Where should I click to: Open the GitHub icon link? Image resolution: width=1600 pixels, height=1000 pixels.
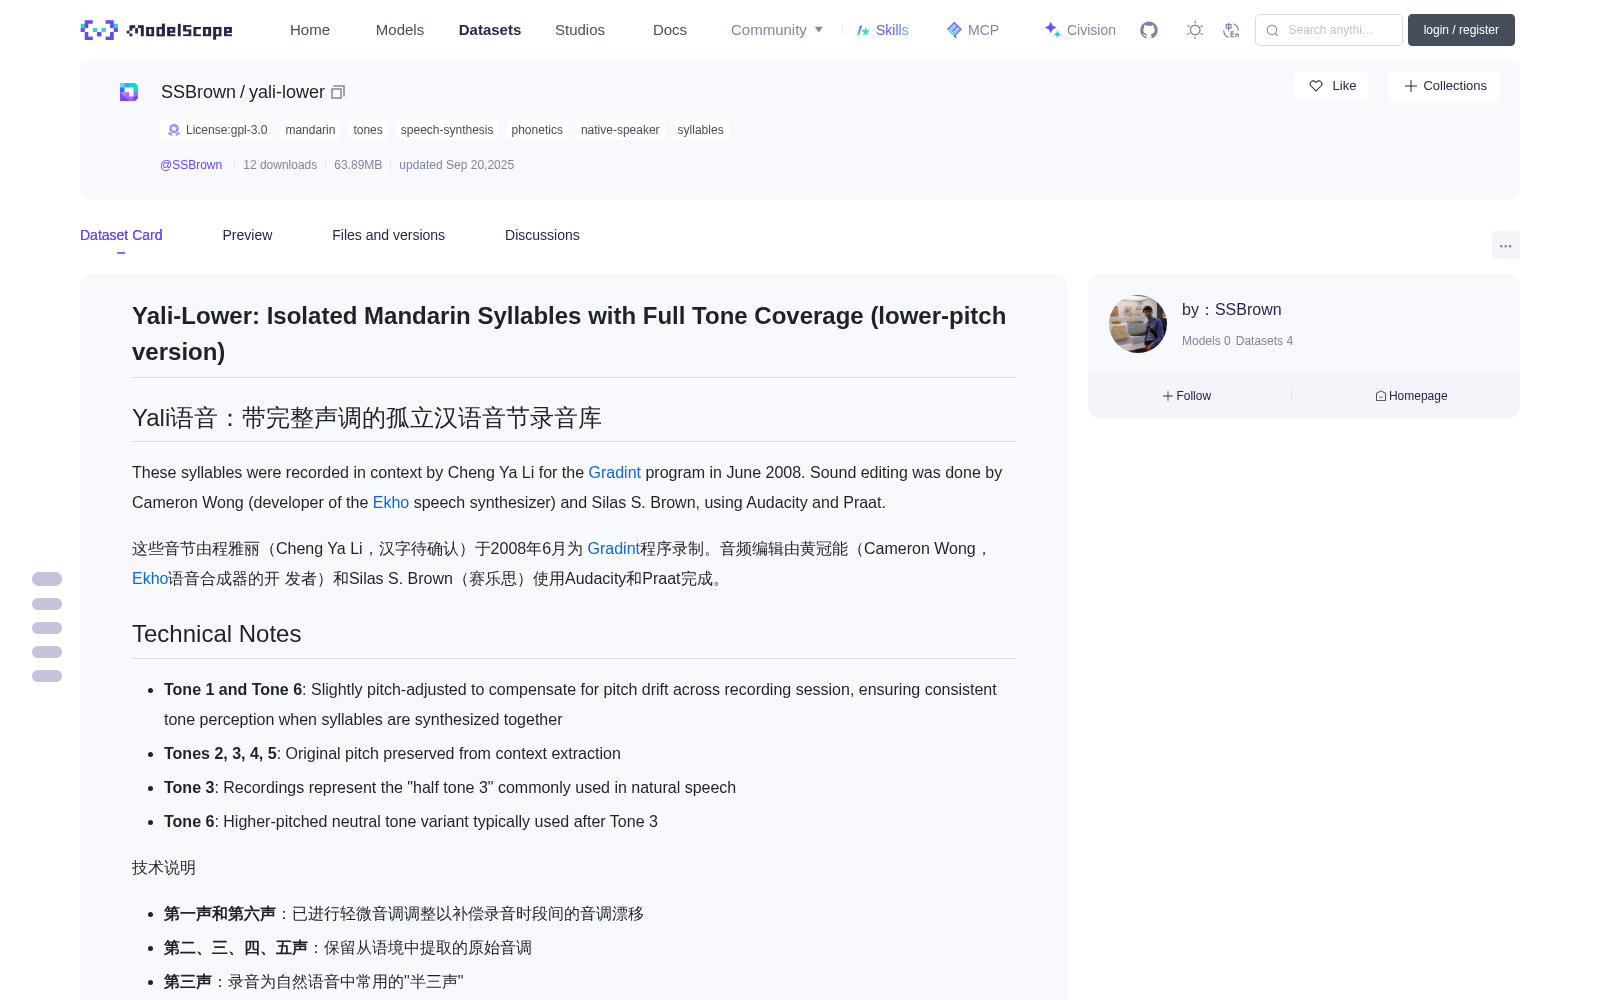[1149, 30]
